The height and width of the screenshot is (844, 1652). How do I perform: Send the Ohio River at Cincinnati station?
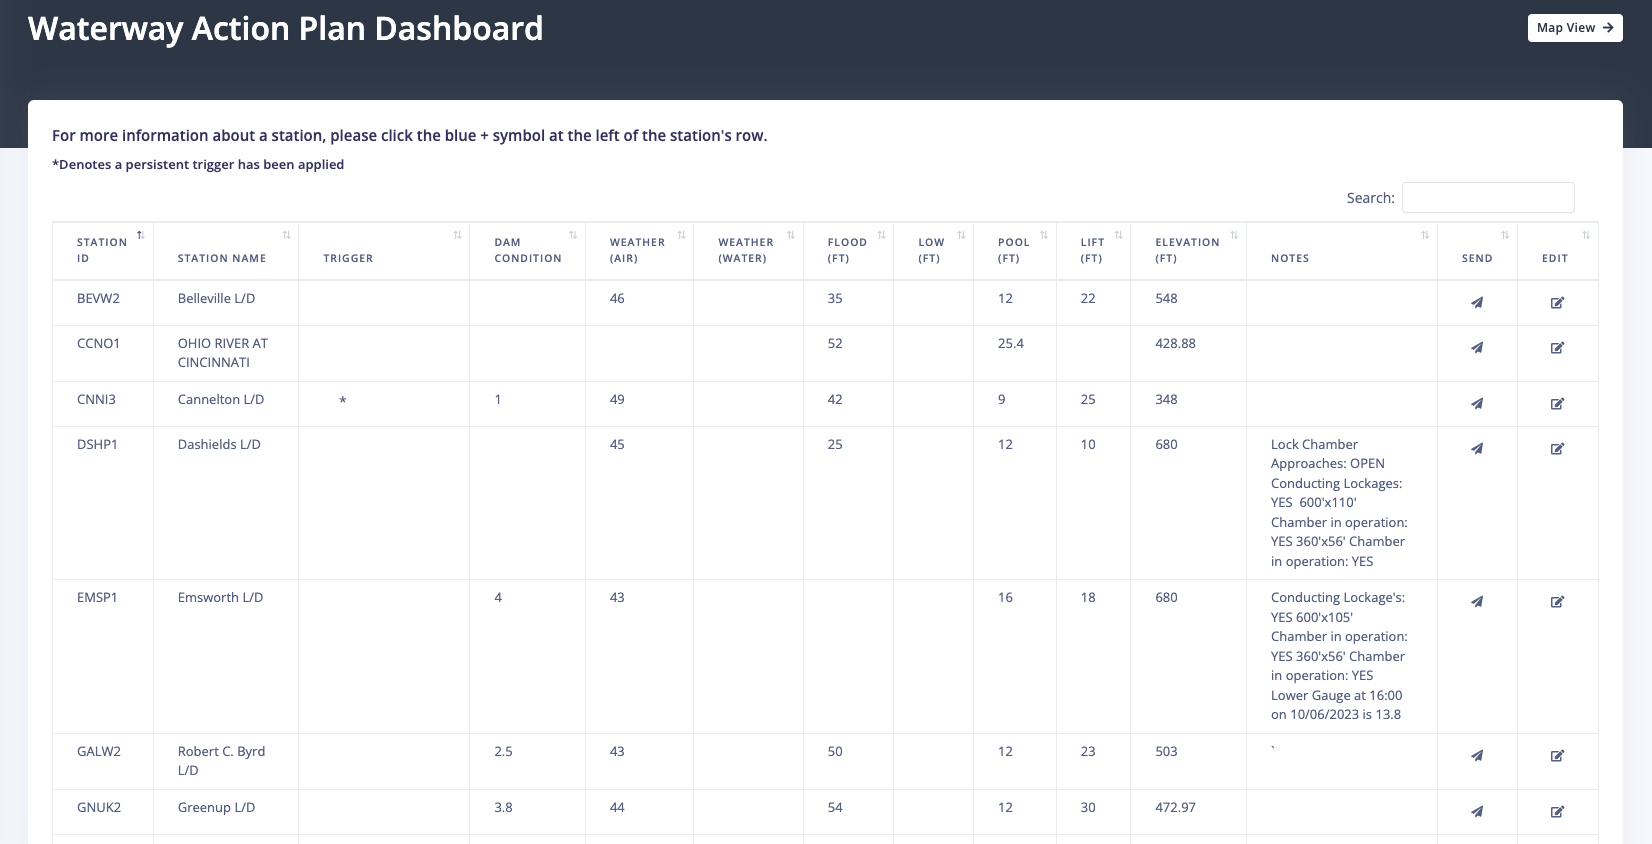[1476, 348]
